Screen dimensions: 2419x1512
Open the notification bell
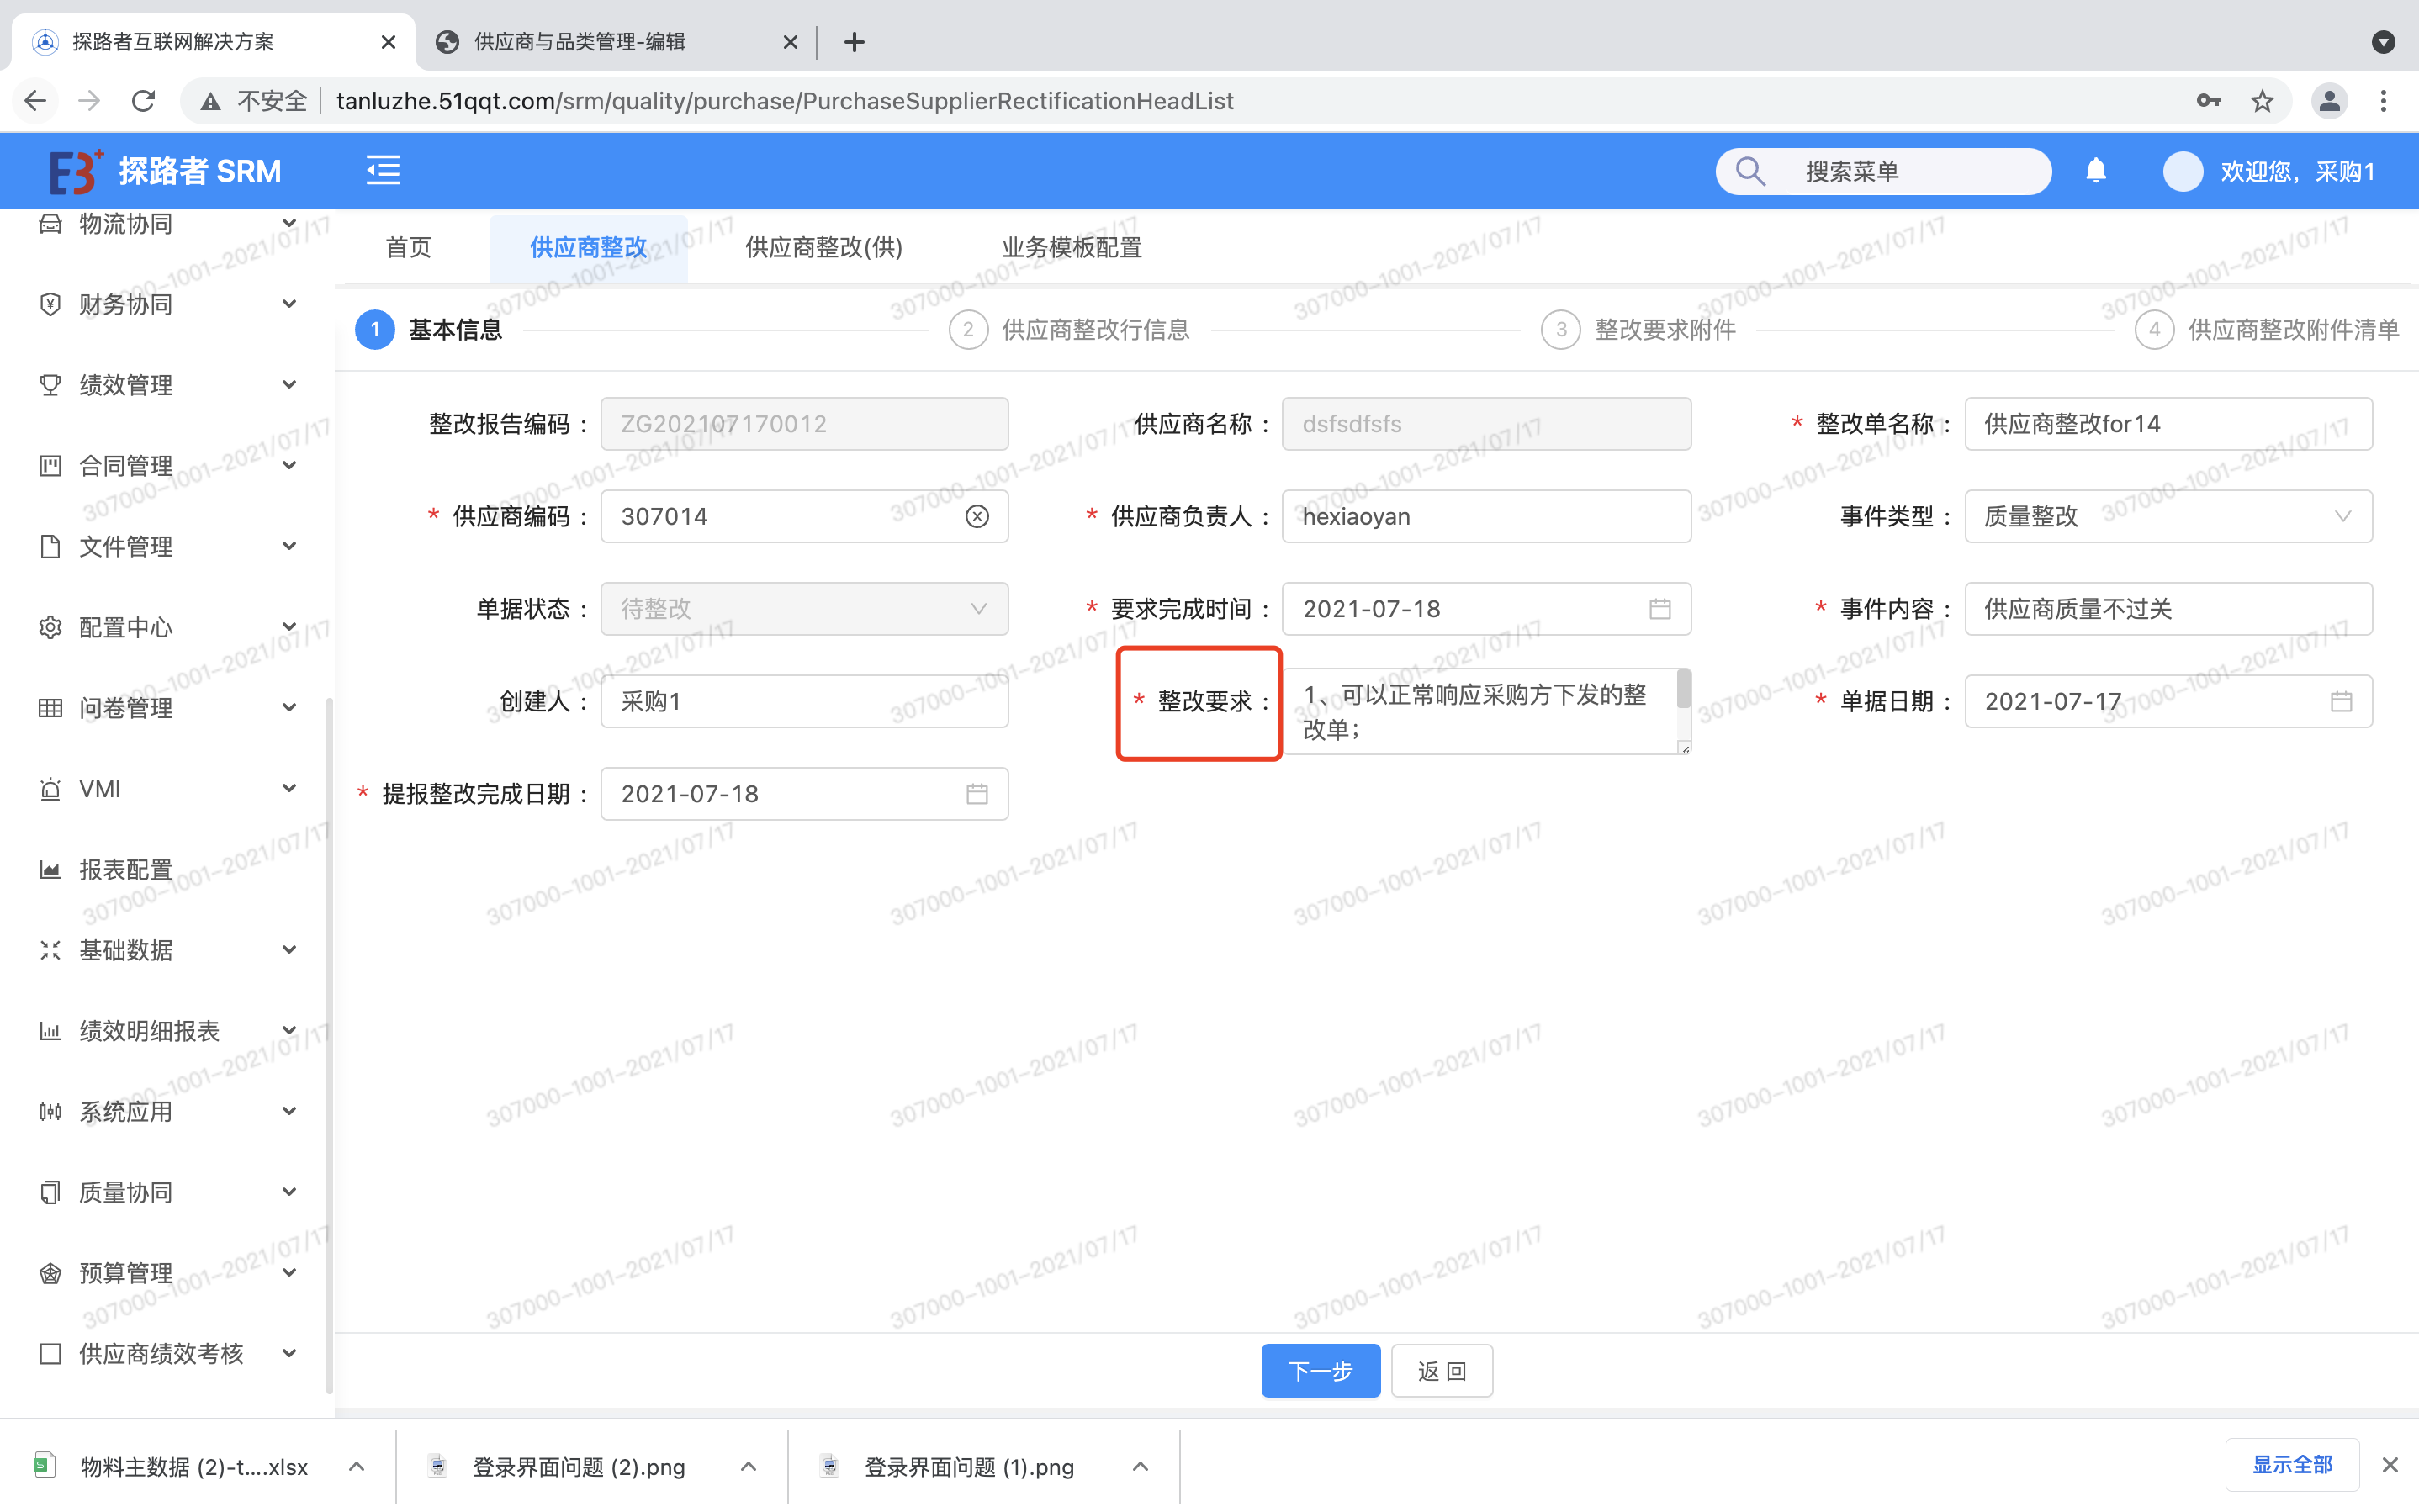pos(2096,171)
